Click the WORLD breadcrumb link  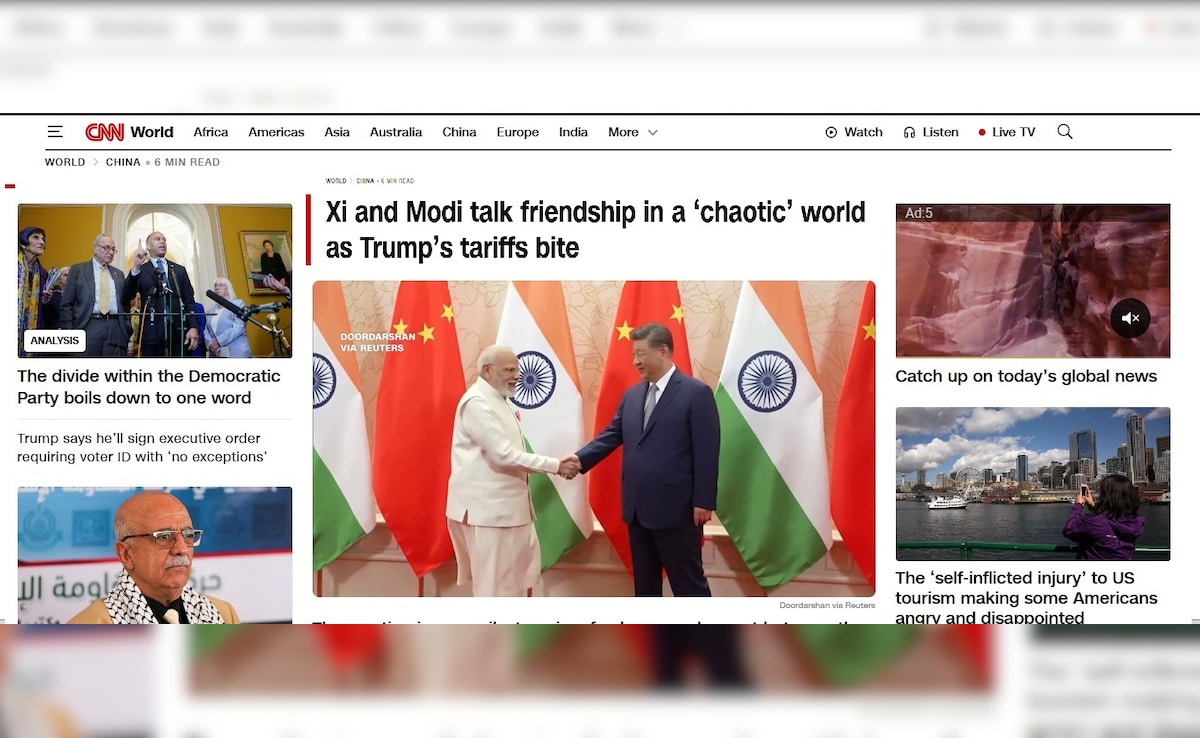click(65, 162)
